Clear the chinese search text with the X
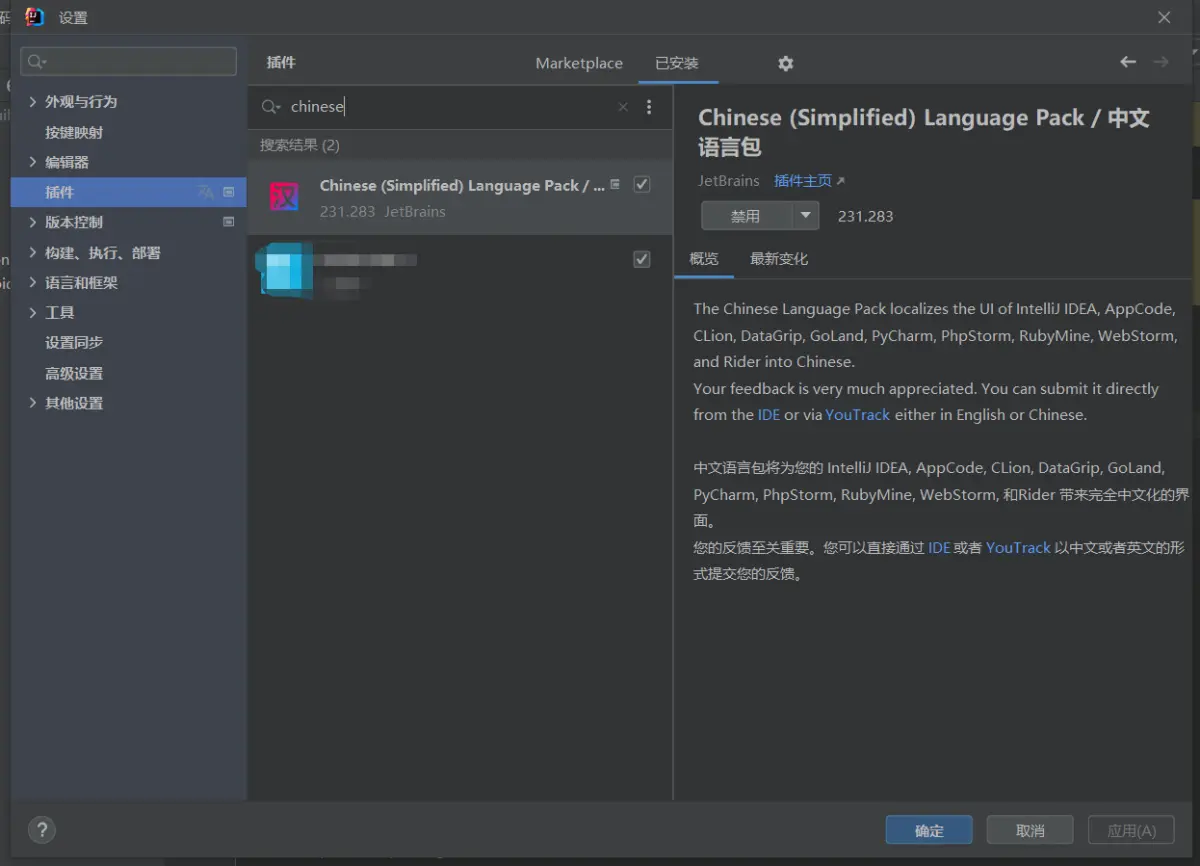This screenshot has width=1200, height=866. [x=622, y=106]
